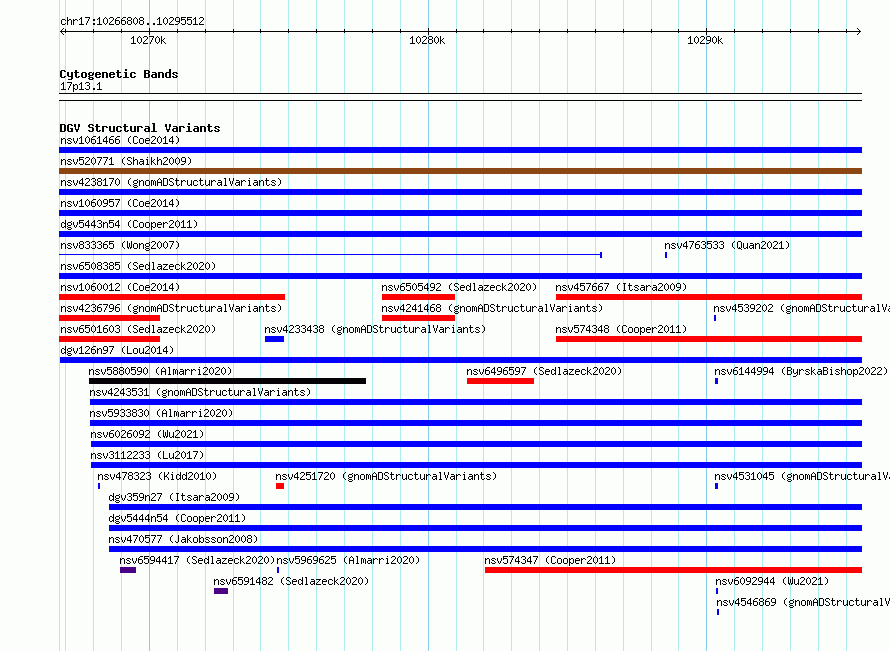Screen dimensions: 890x651
Task: Select the purple nsv6594417 variant block
Action: coord(128,570)
